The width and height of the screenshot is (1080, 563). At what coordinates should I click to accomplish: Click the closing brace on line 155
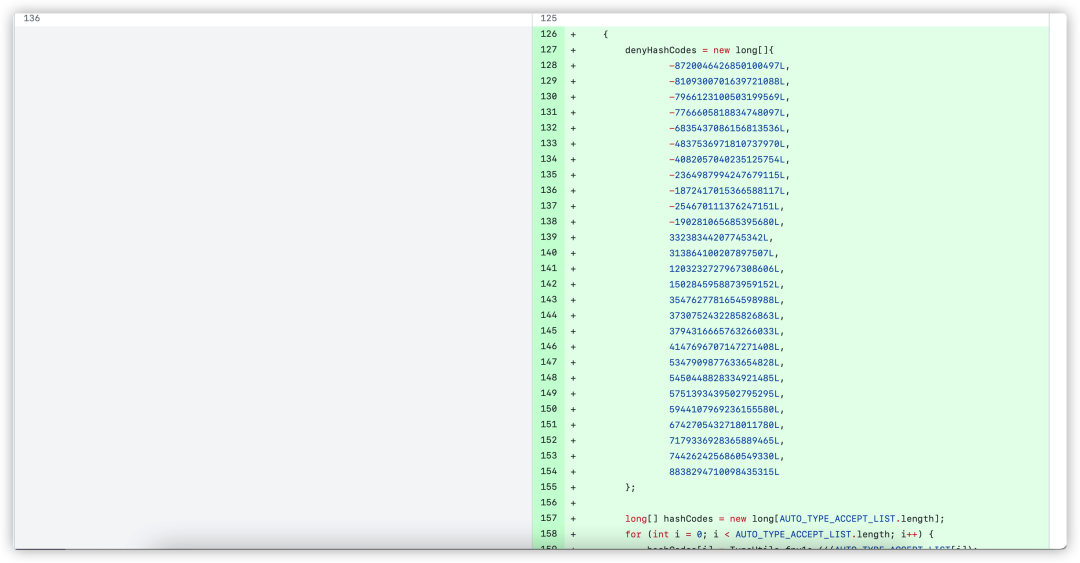[627, 488]
